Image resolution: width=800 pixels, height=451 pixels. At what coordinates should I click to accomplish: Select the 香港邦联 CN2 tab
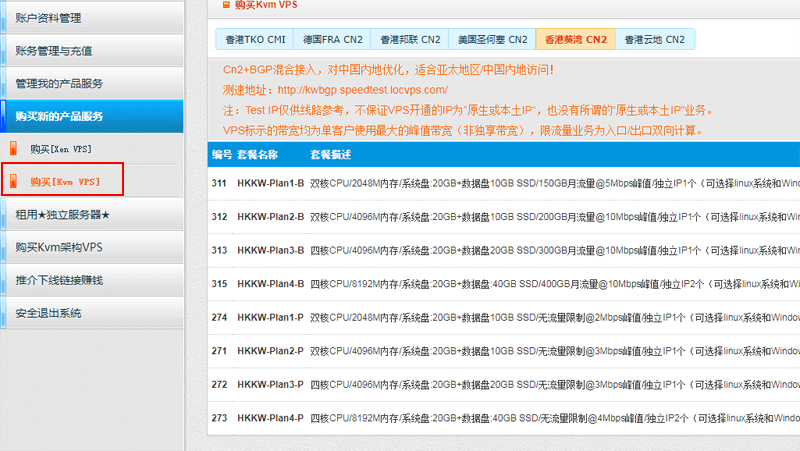point(410,40)
